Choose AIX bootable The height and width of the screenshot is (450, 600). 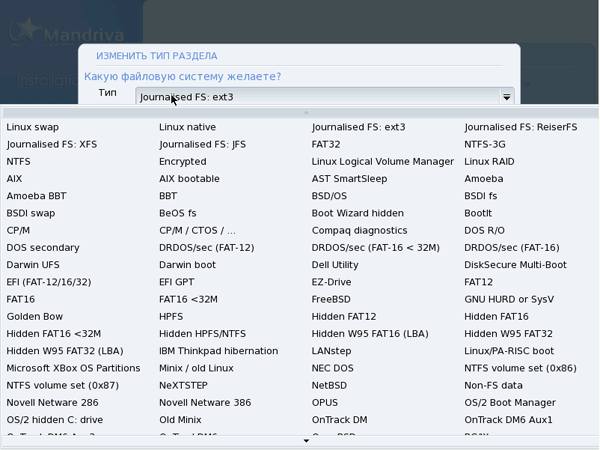coord(189,179)
